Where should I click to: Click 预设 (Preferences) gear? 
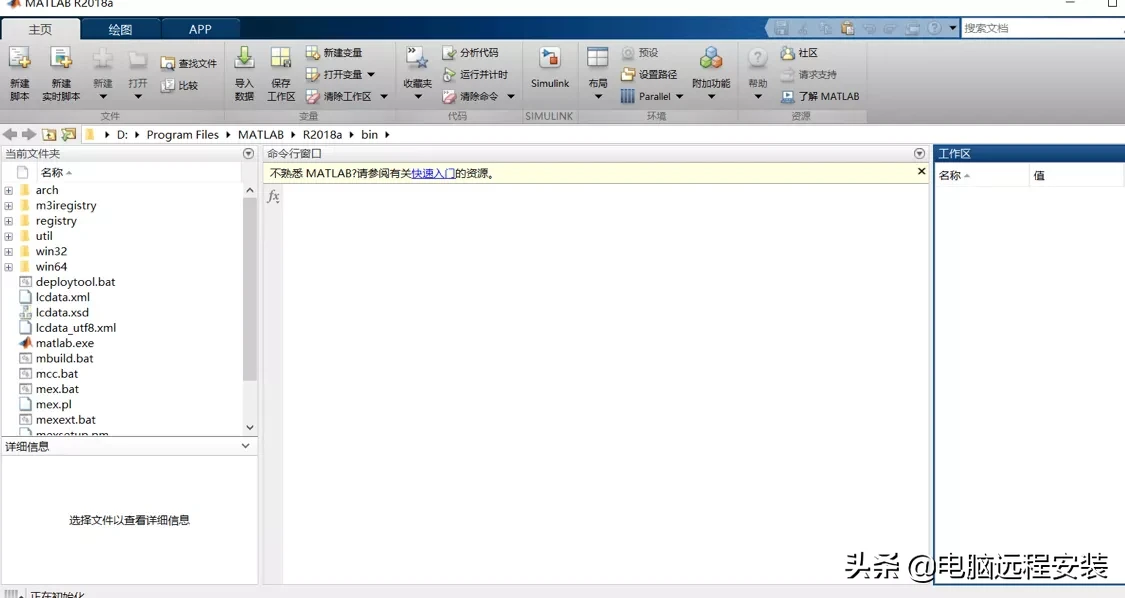click(640, 52)
